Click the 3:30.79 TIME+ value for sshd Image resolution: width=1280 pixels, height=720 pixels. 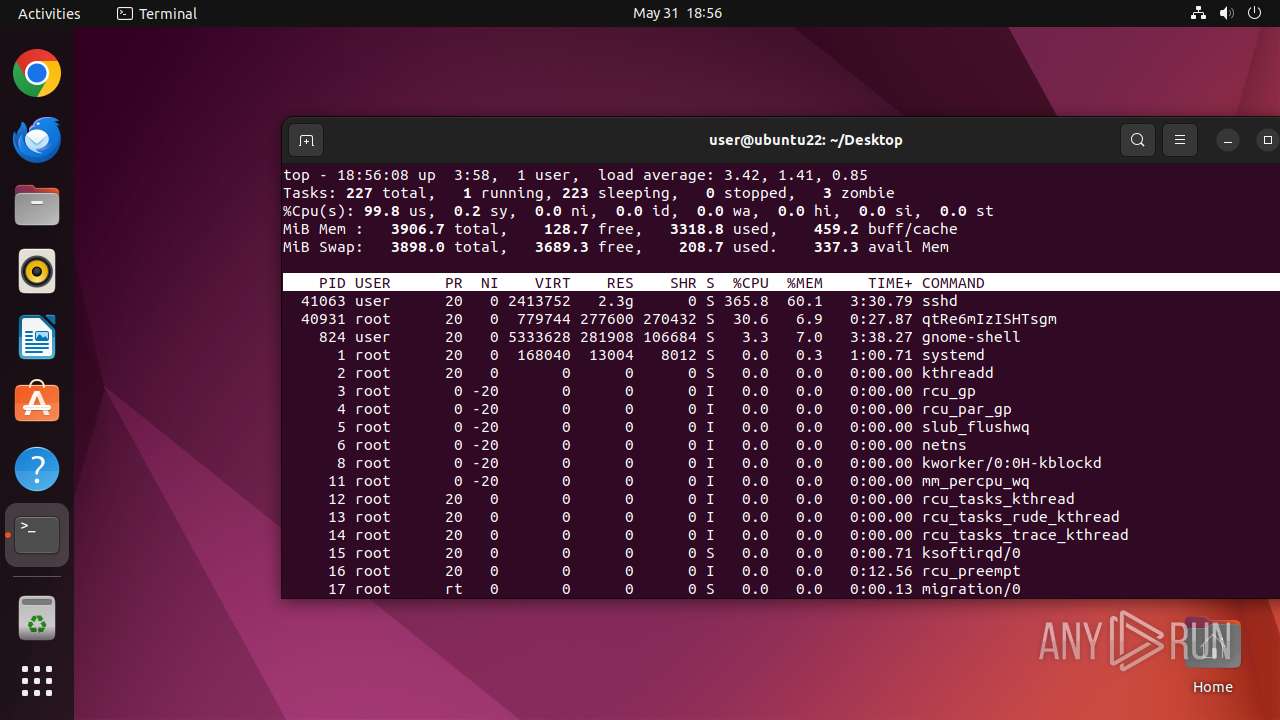point(881,301)
